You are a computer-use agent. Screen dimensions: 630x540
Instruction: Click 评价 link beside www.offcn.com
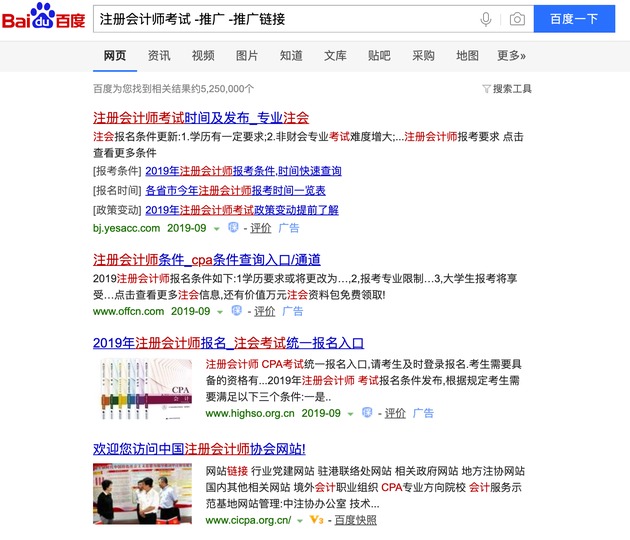(264, 311)
